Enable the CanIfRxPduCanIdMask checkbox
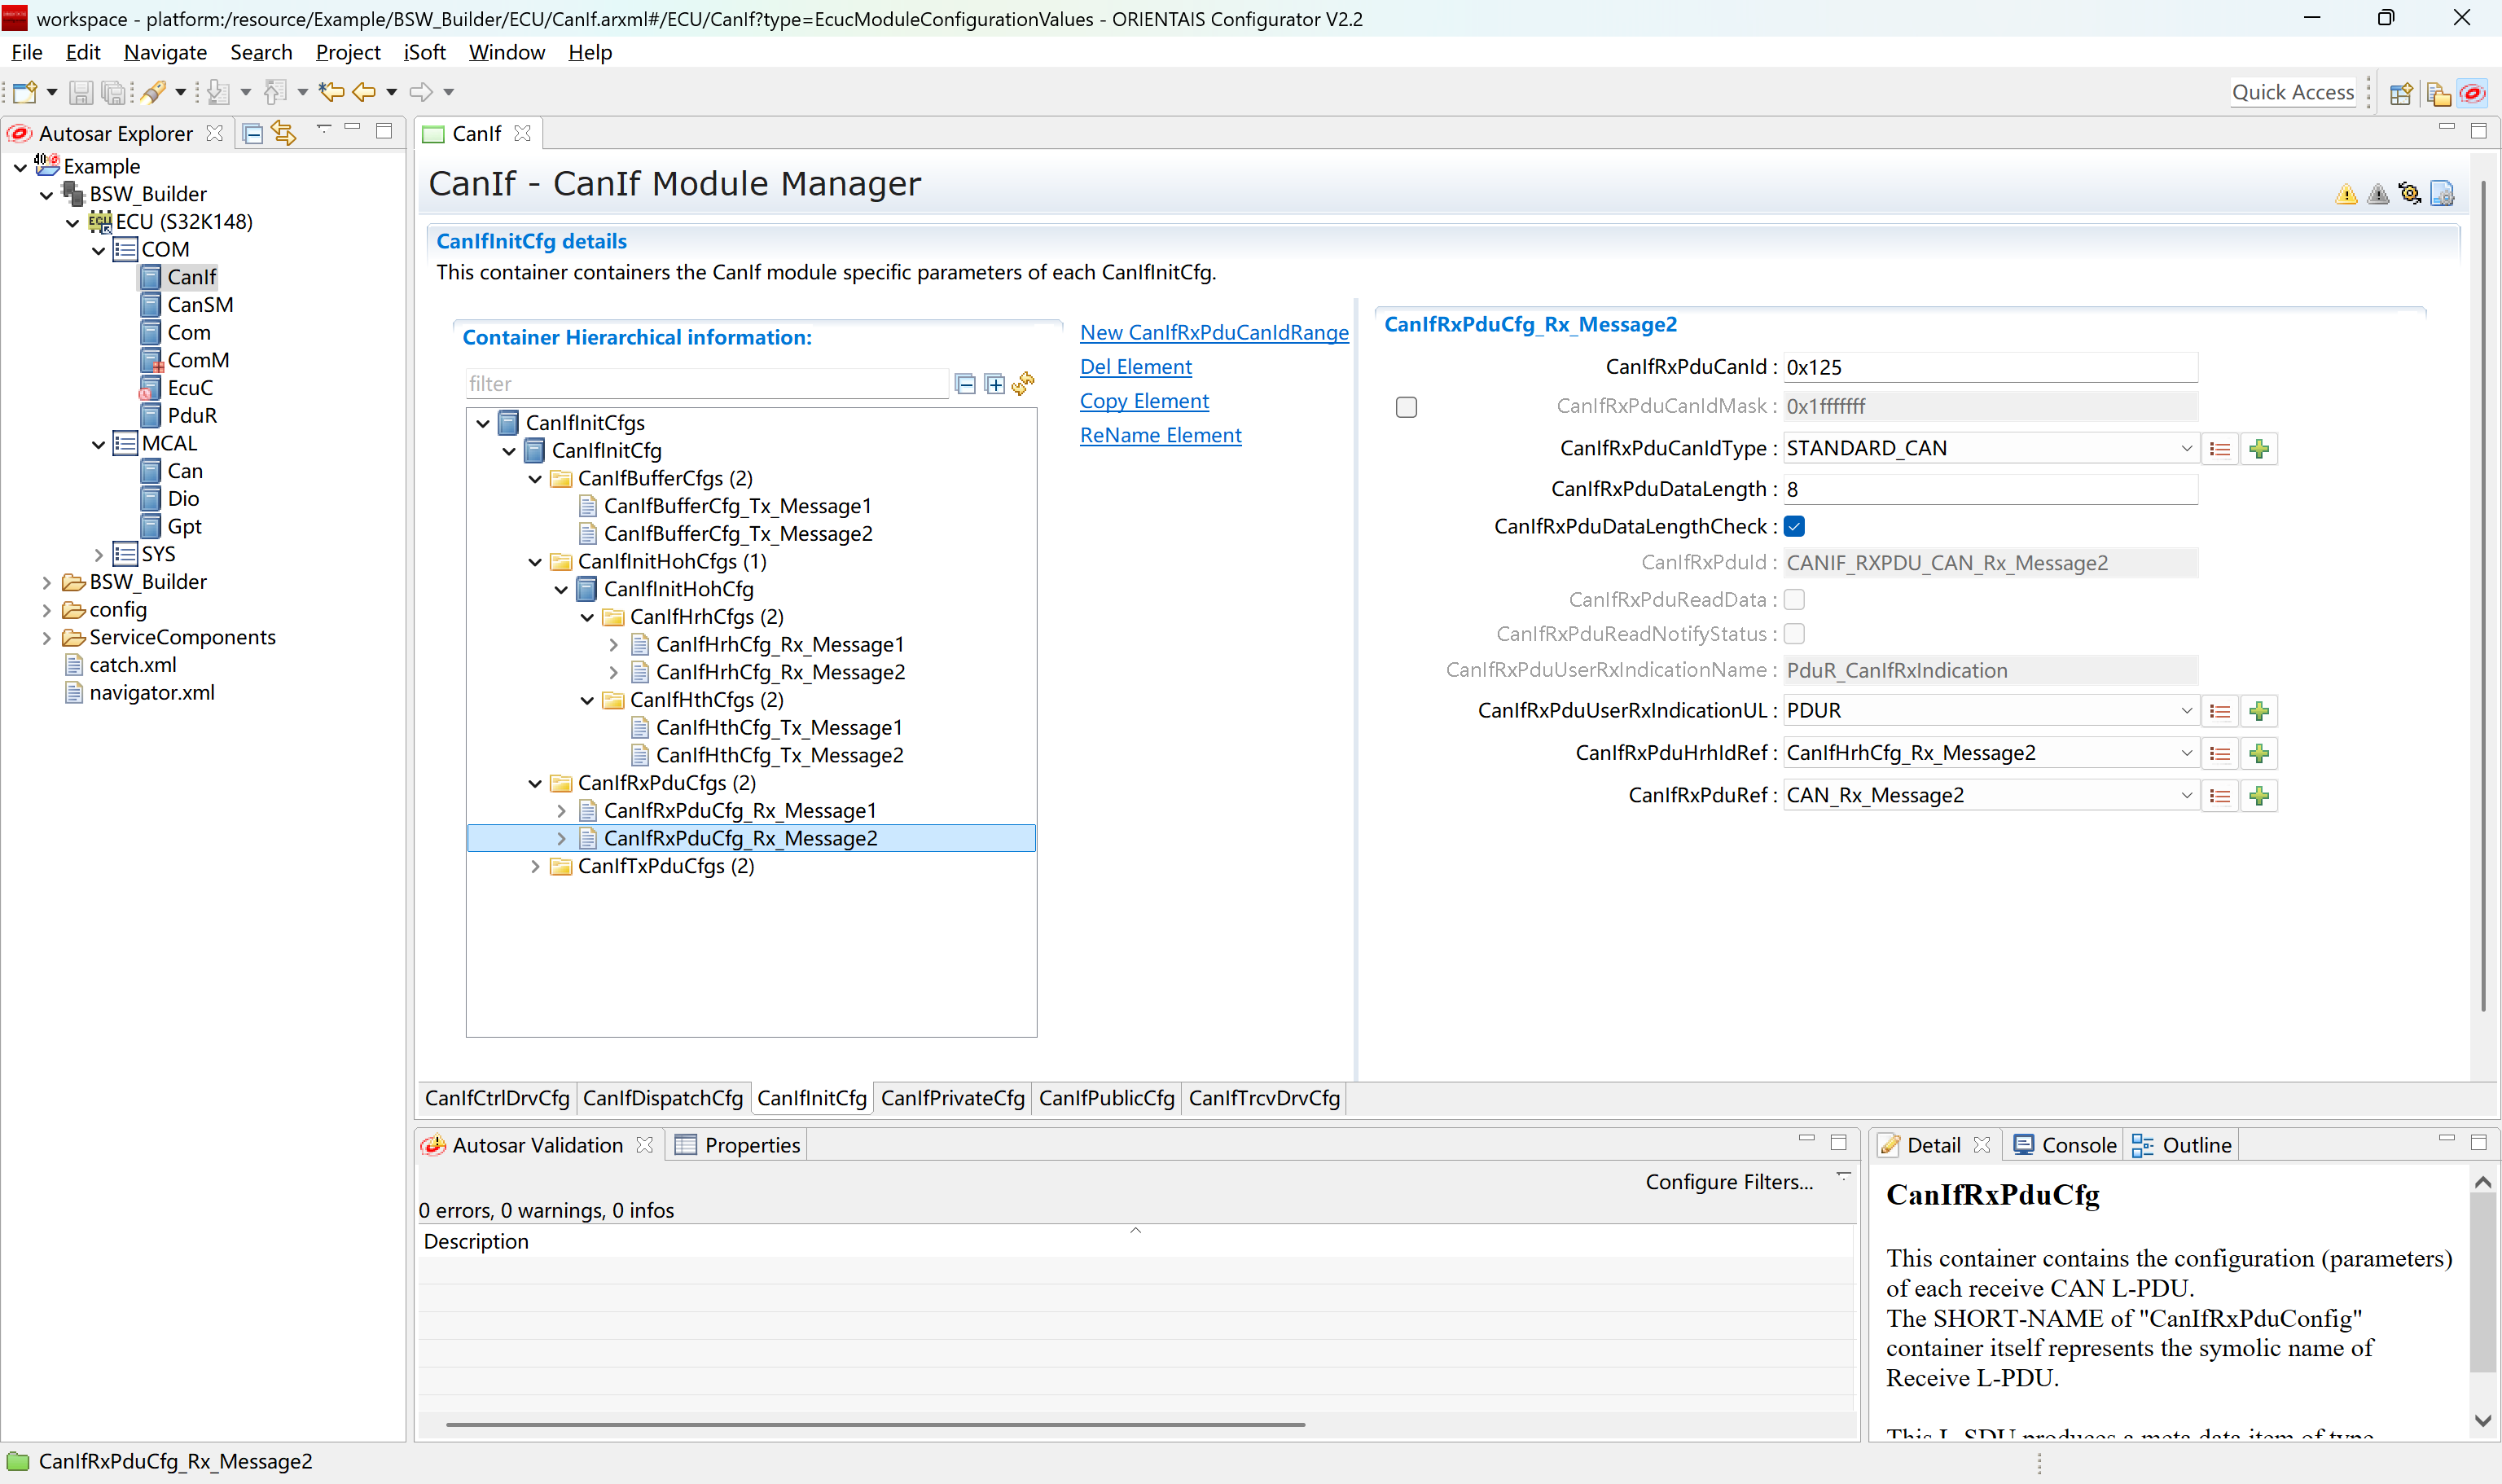 pos(1406,407)
